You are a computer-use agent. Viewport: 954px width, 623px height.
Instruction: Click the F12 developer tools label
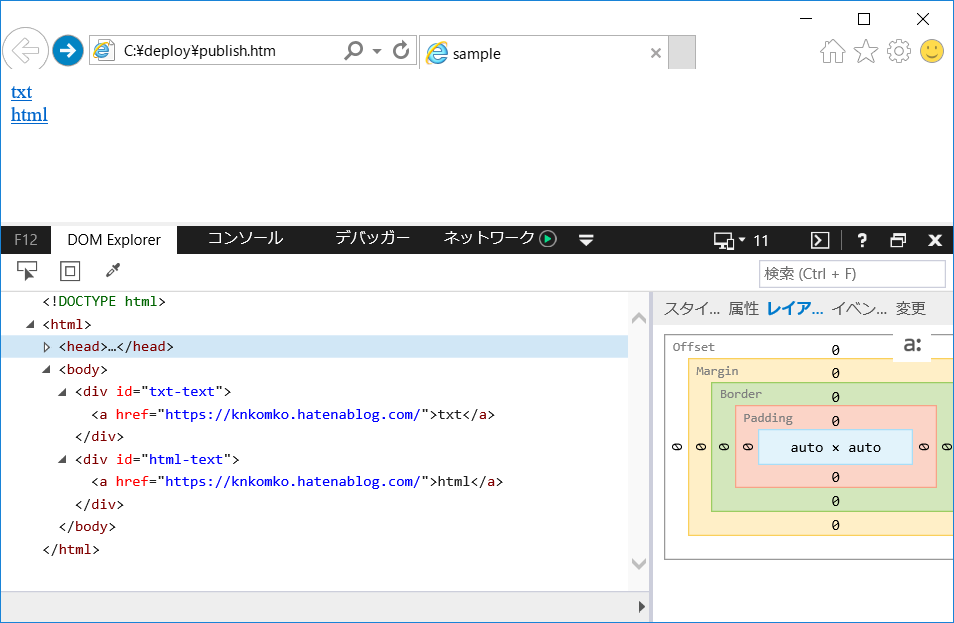pos(26,240)
